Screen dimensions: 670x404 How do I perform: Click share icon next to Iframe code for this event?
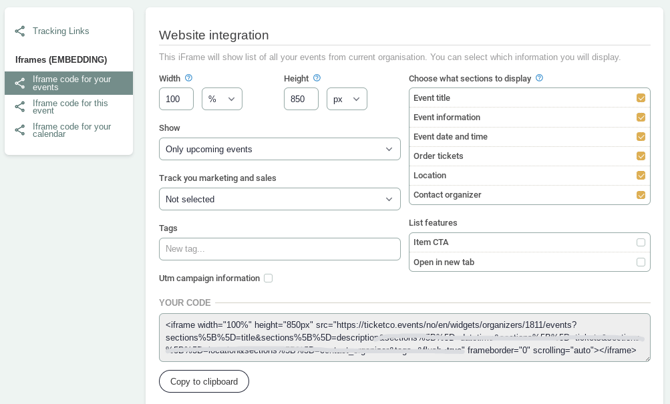pyautogui.click(x=20, y=106)
